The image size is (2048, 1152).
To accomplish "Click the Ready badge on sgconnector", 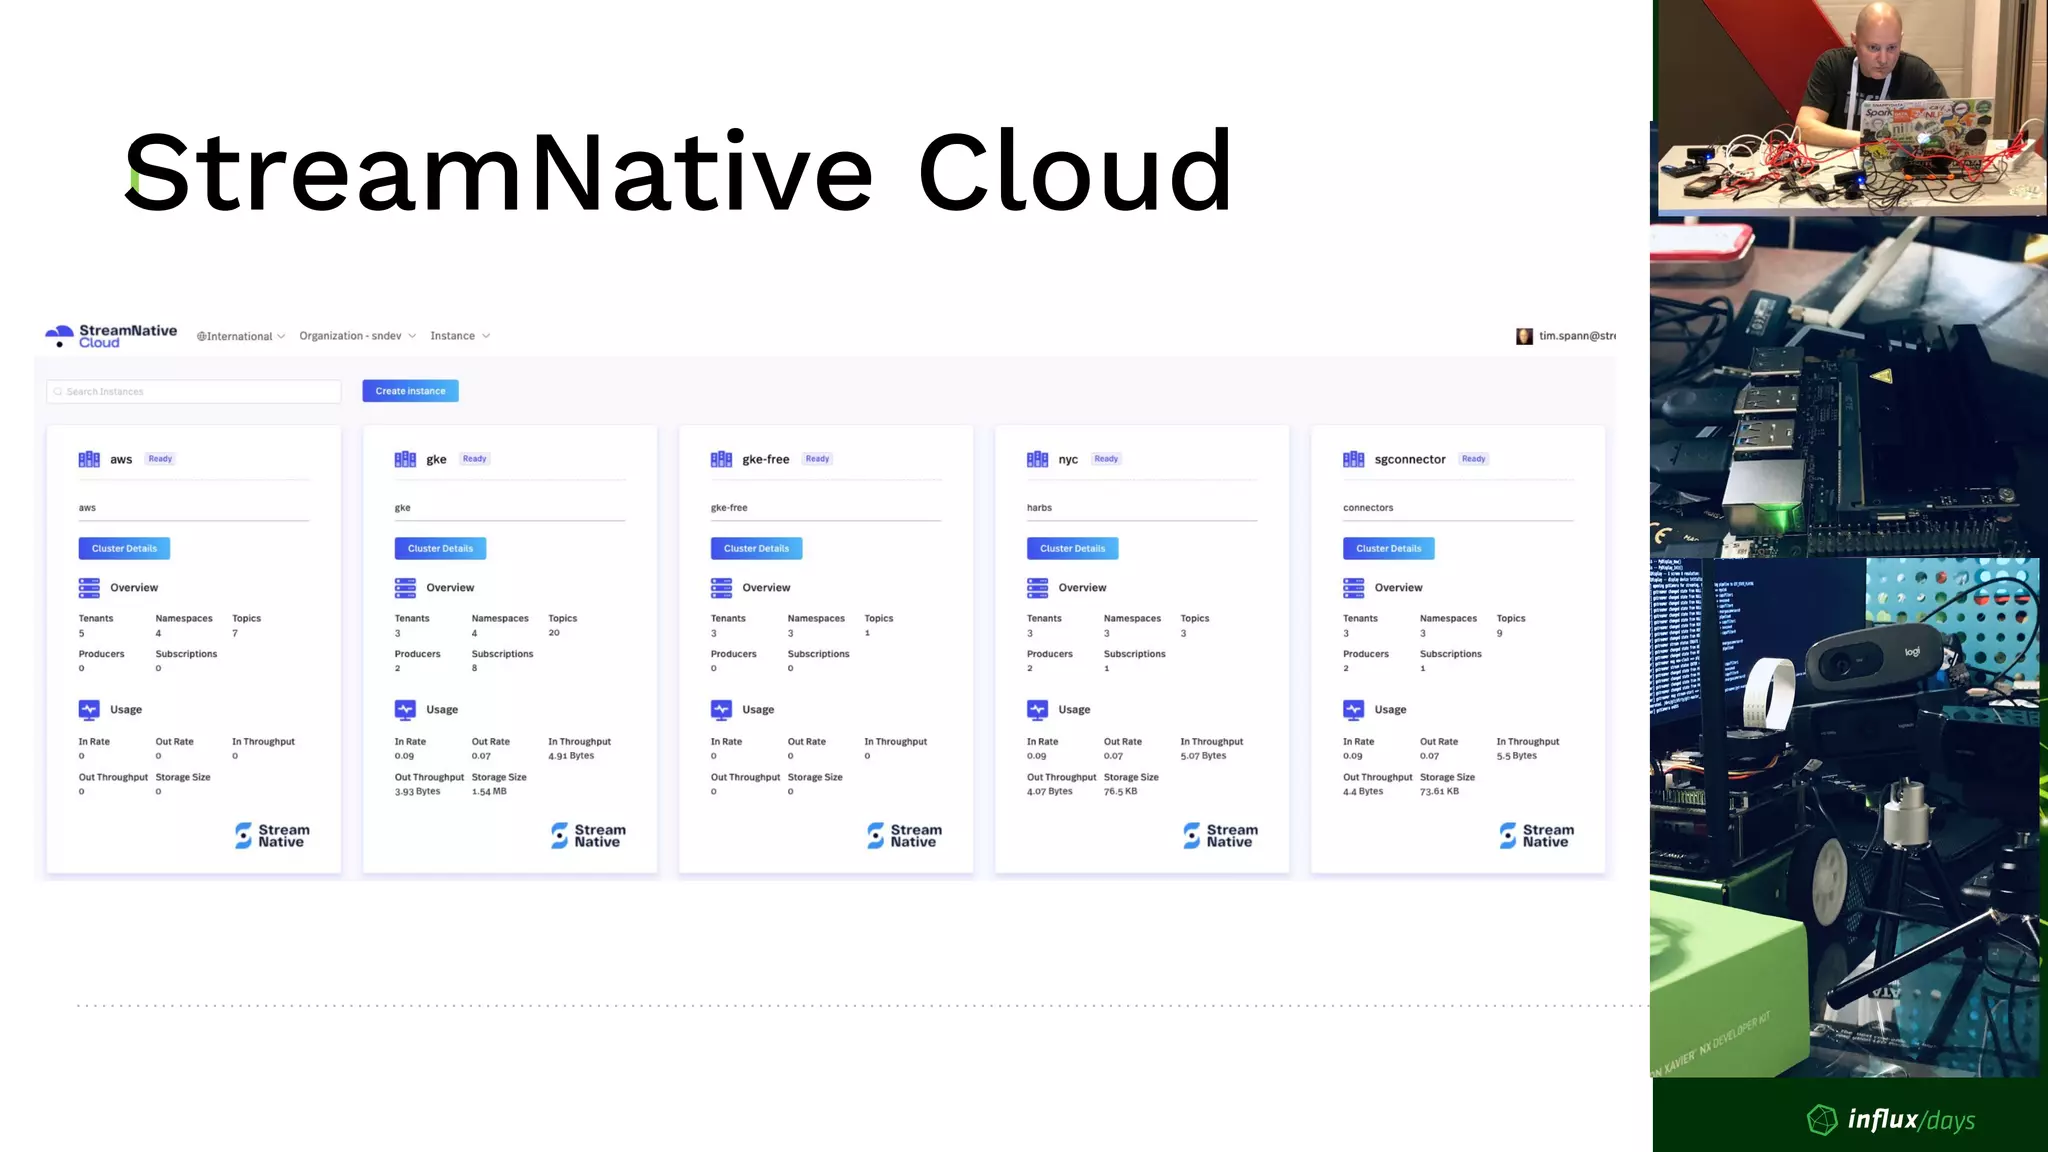I will [x=1474, y=459].
